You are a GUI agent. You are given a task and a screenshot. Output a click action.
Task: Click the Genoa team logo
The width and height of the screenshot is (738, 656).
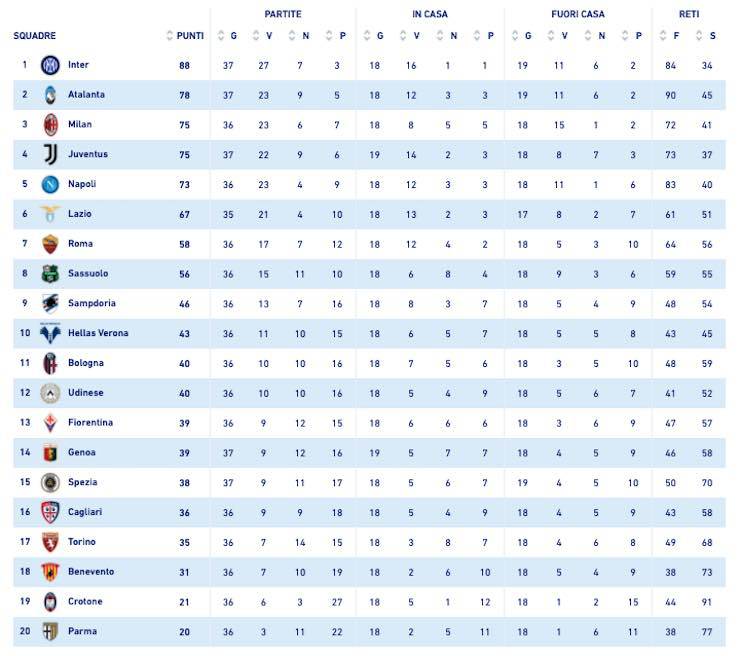coord(50,453)
